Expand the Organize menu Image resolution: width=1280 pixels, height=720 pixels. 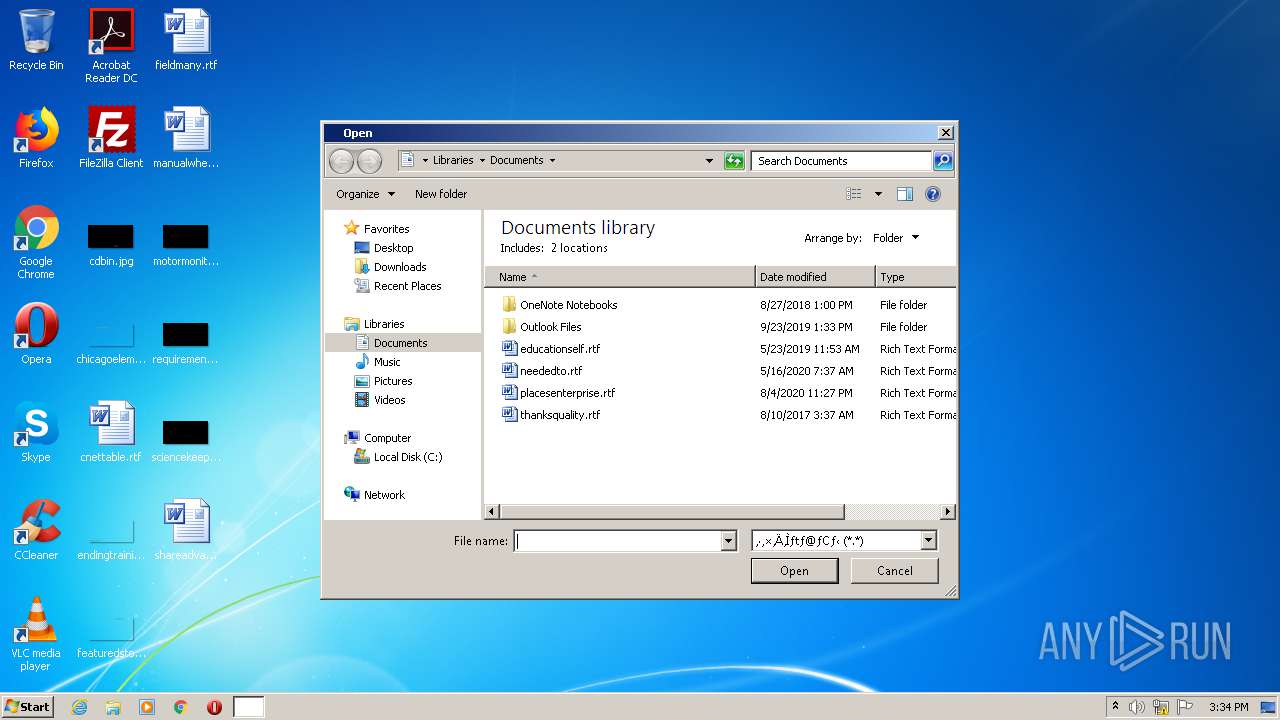366,194
